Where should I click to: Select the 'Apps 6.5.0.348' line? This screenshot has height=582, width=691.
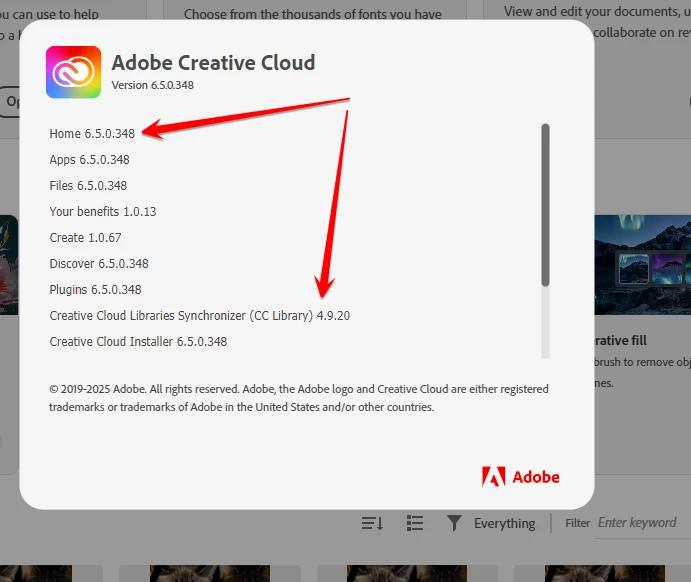89,159
